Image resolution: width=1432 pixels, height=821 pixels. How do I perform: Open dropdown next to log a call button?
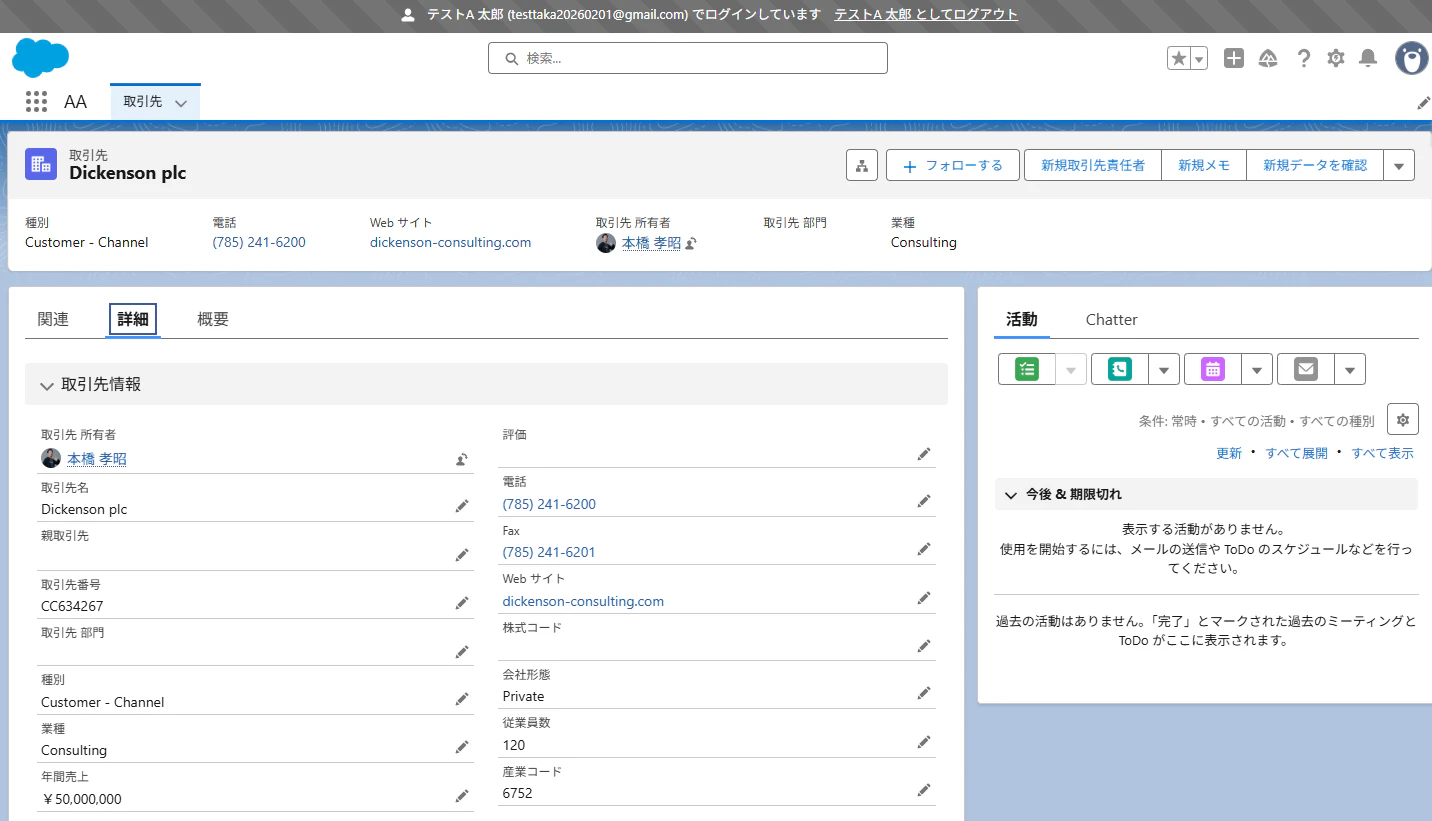[x=1164, y=370]
